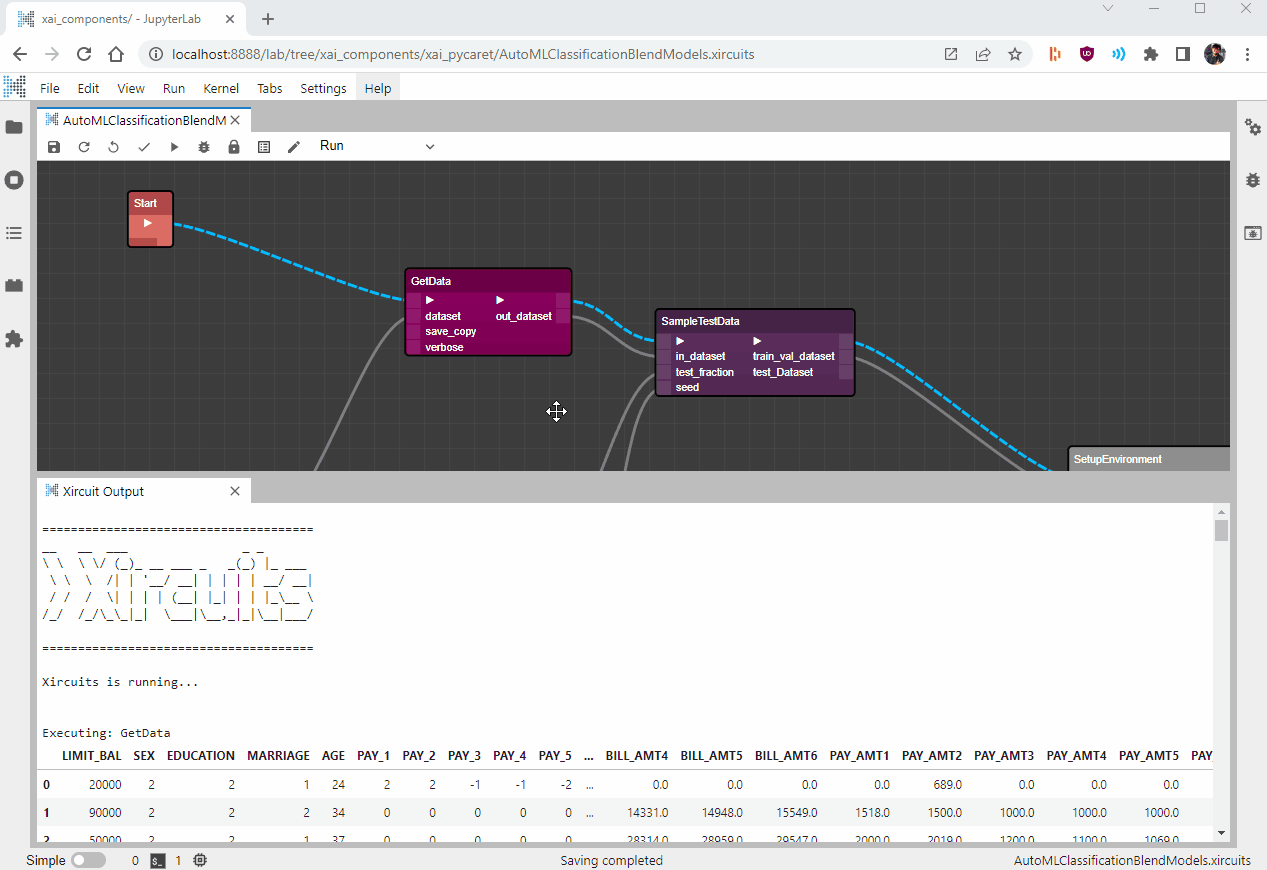Save the xircuits workflow with the save icon
This screenshot has height=870, width=1267.
(x=54, y=147)
